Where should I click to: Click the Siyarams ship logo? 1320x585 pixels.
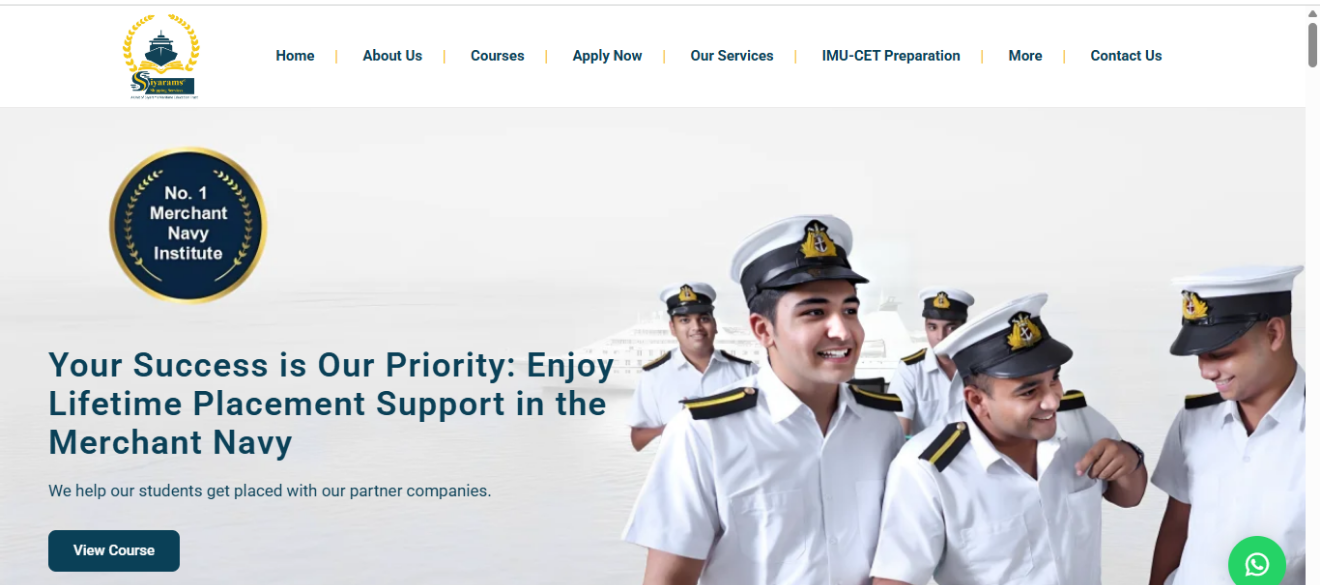click(x=161, y=57)
